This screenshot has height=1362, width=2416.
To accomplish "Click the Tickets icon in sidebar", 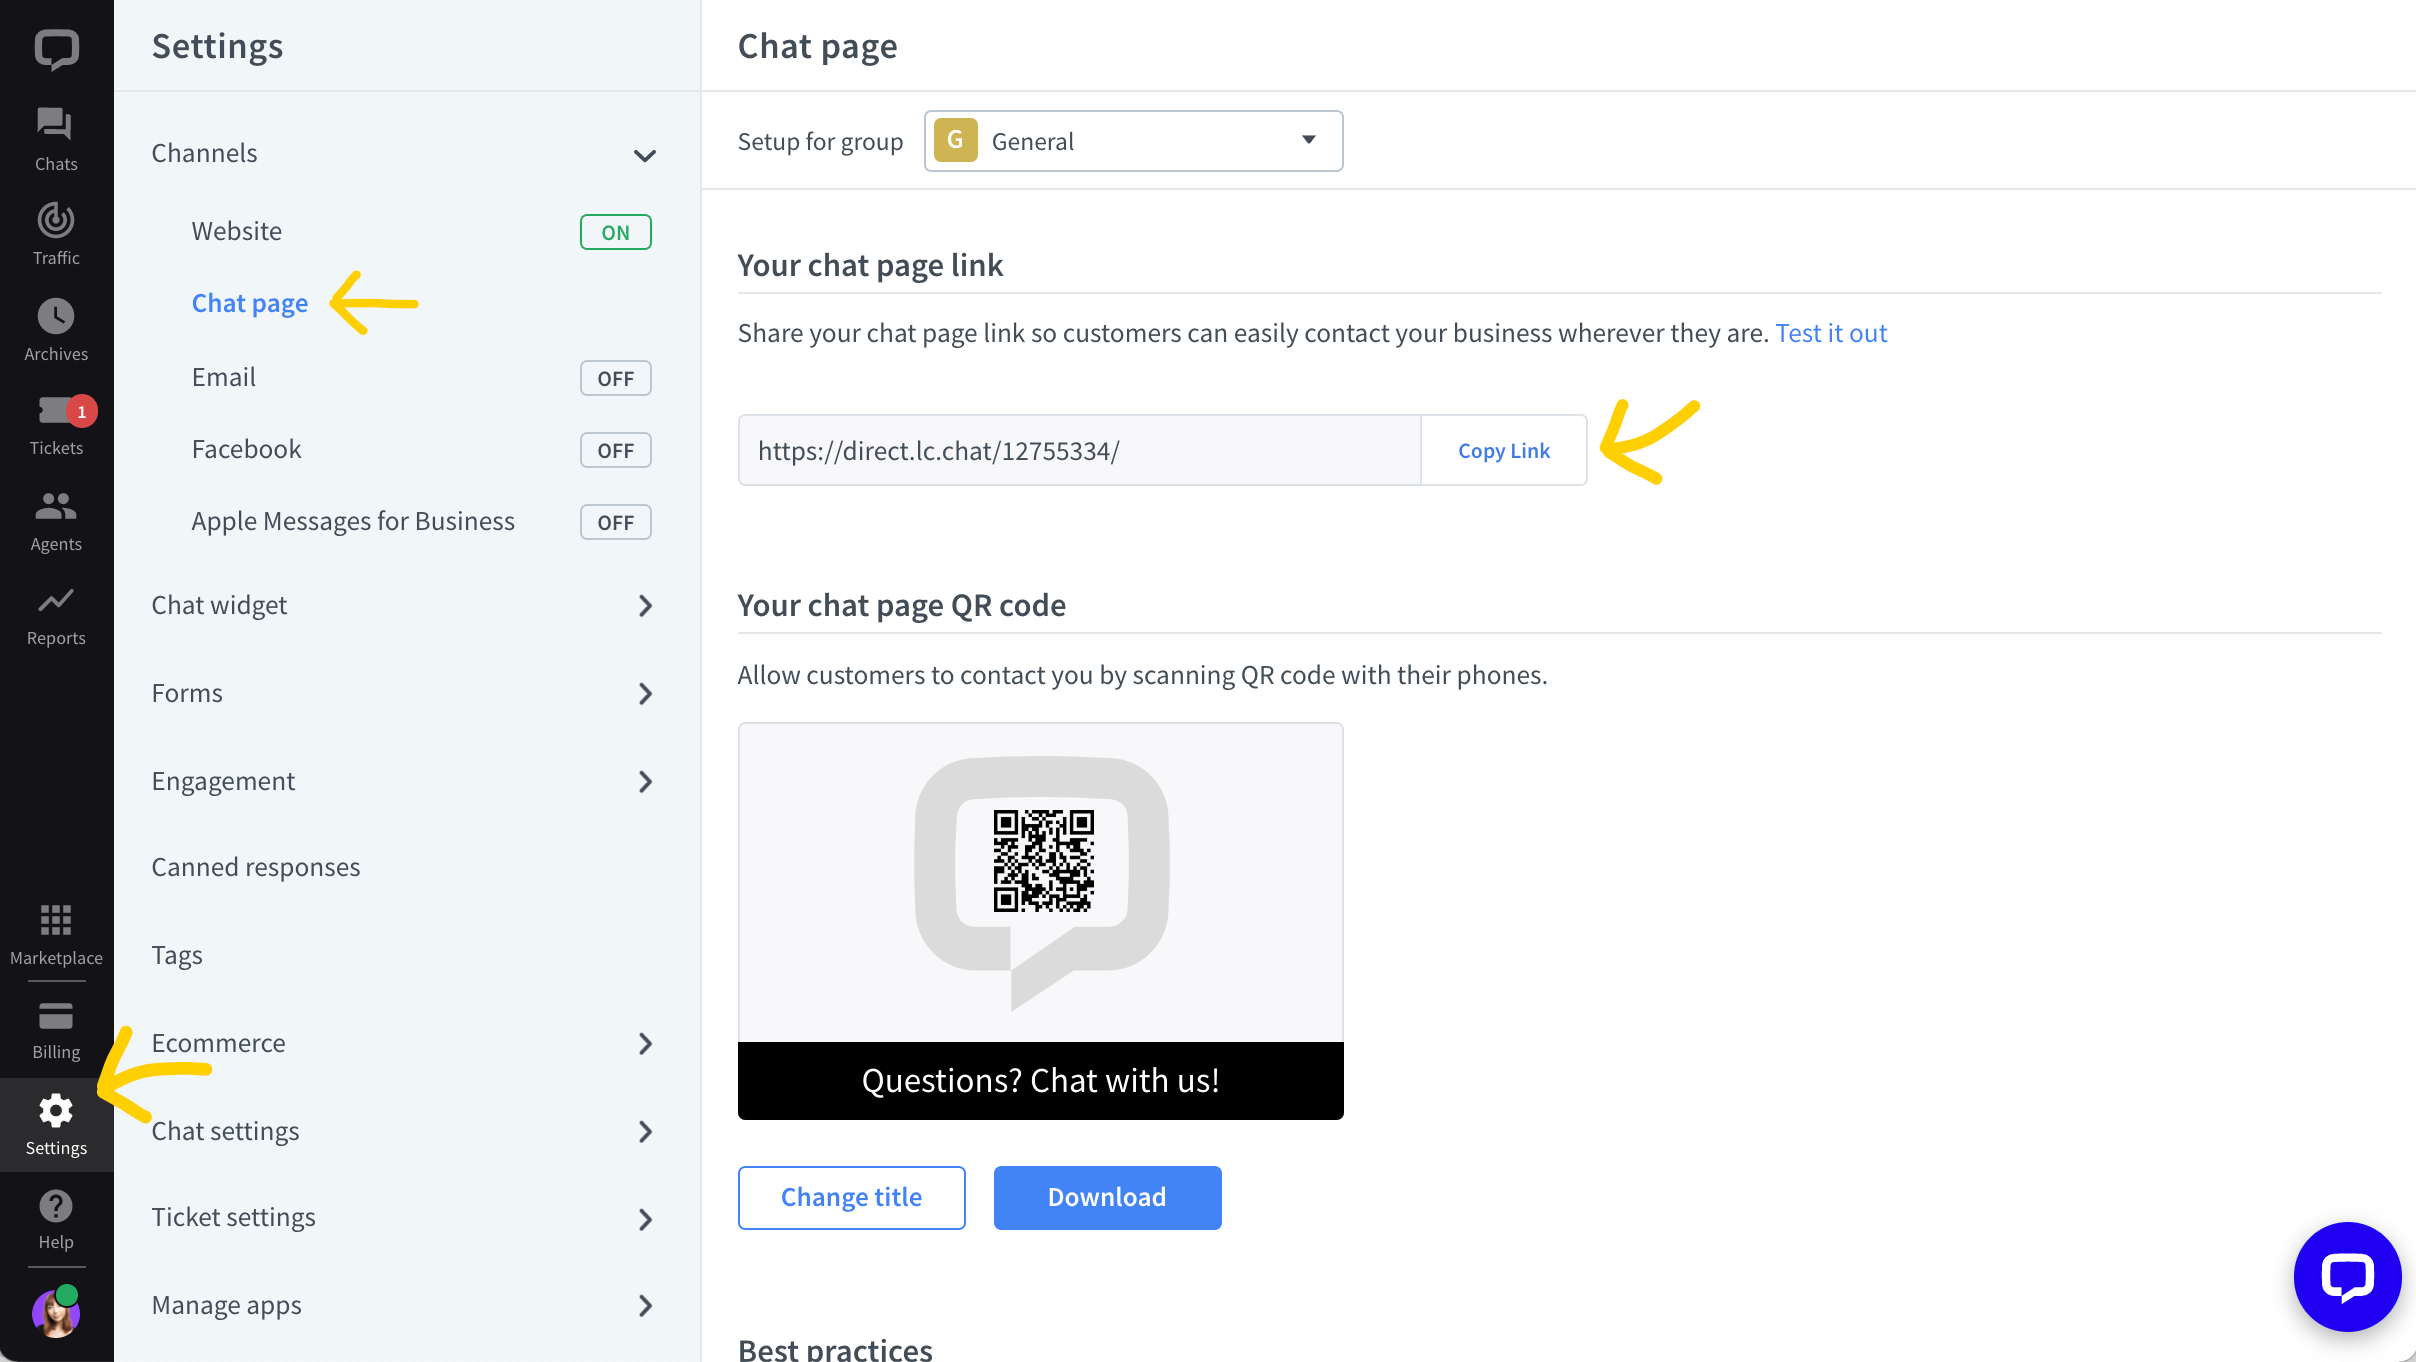I will pyautogui.click(x=56, y=421).
